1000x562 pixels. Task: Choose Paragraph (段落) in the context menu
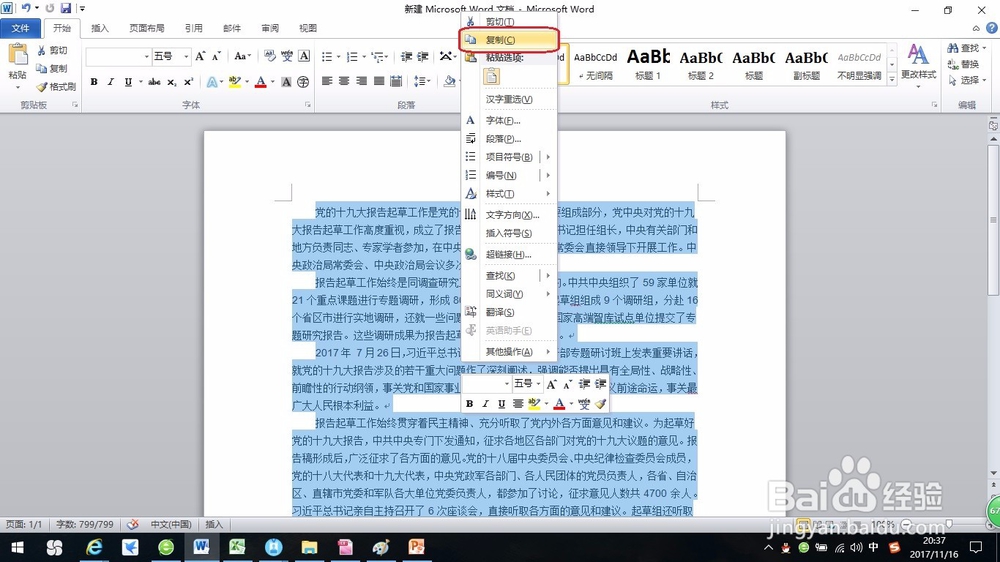tap(508, 138)
